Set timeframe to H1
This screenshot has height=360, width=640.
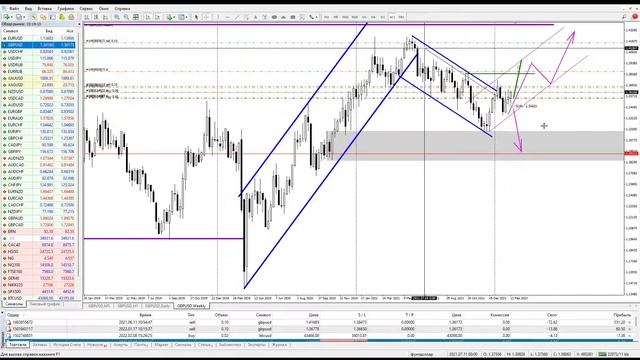364,17
